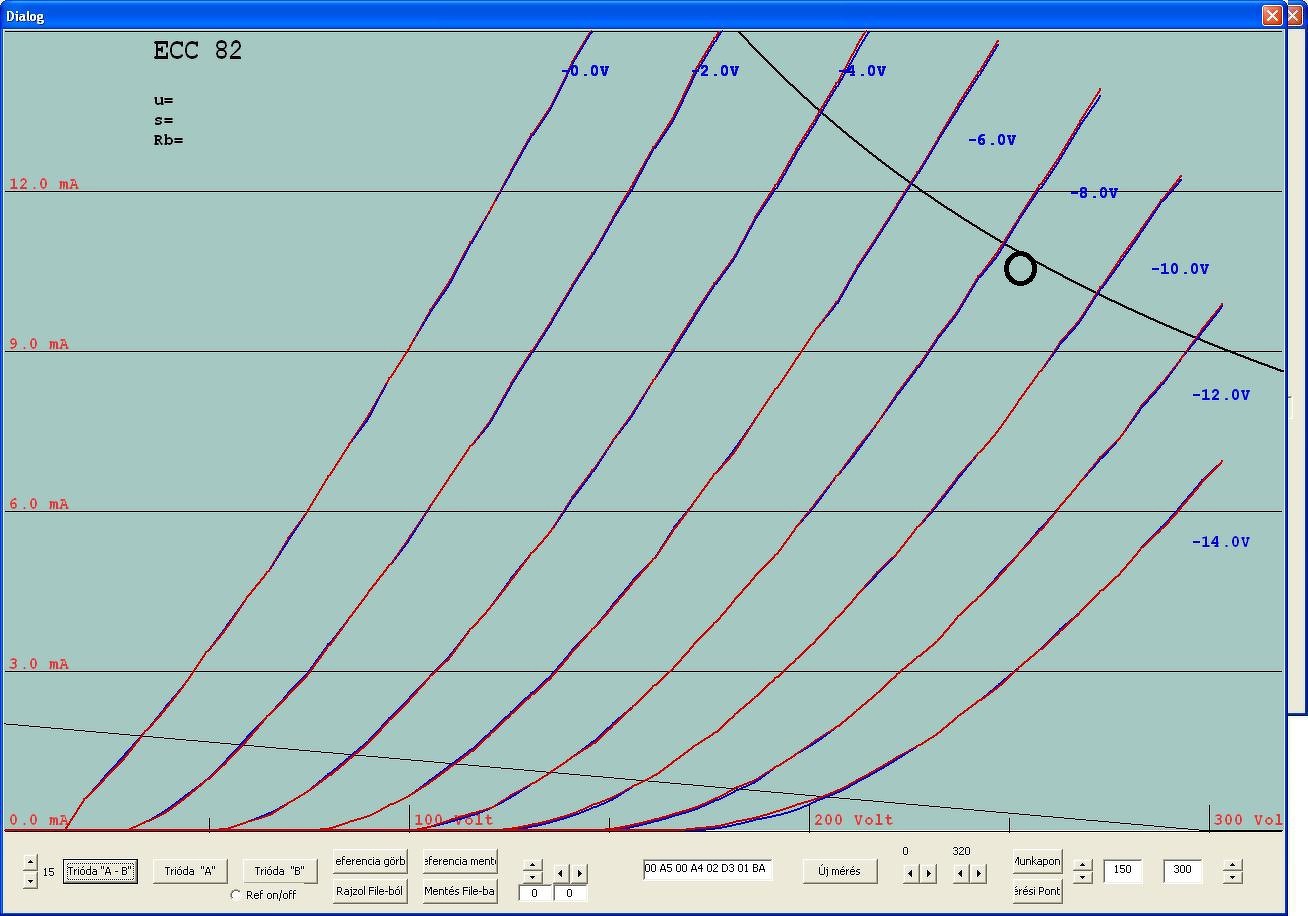
Task: Click the down arrow right of the 300 field
Action: tap(1233, 878)
